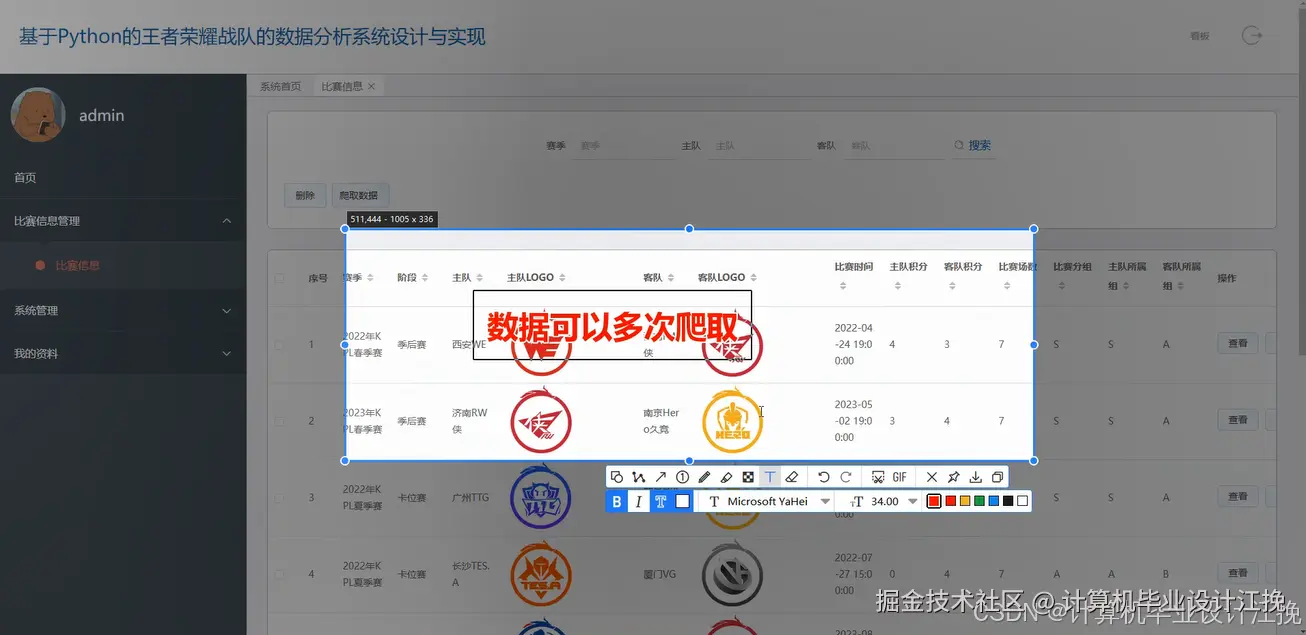
Task: Click the 删除 button
Action: tap(305, 196)
